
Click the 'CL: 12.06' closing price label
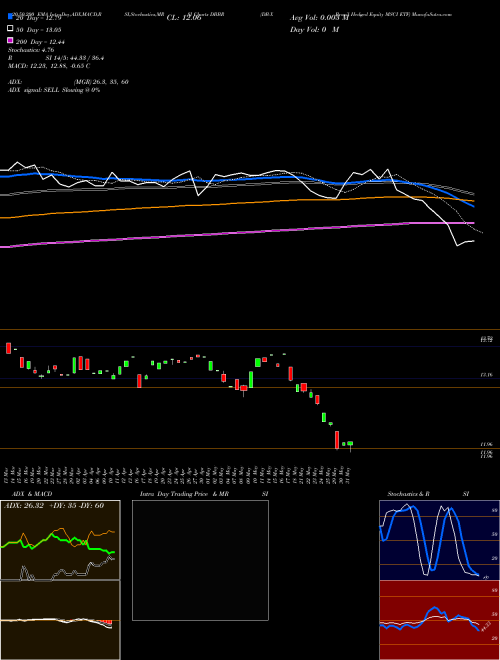184,18
